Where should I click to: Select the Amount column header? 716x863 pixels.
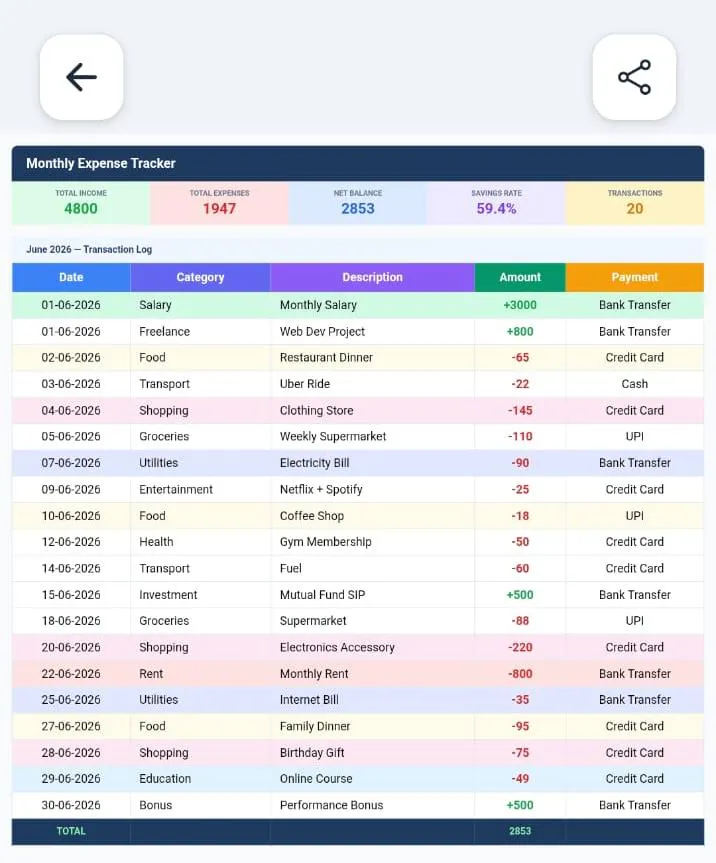coord(520,277)
